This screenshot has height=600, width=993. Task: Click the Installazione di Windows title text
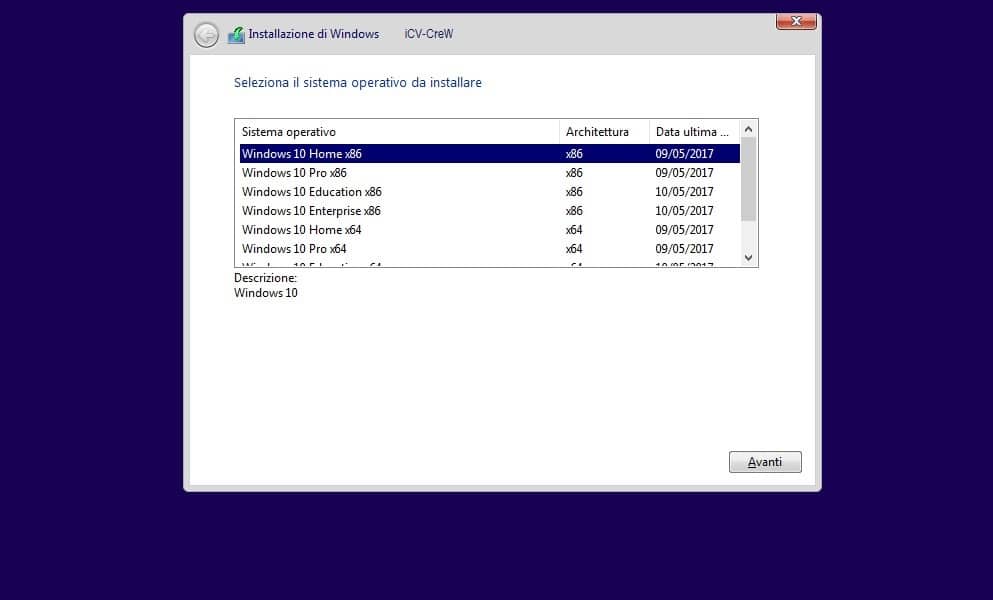313,34
